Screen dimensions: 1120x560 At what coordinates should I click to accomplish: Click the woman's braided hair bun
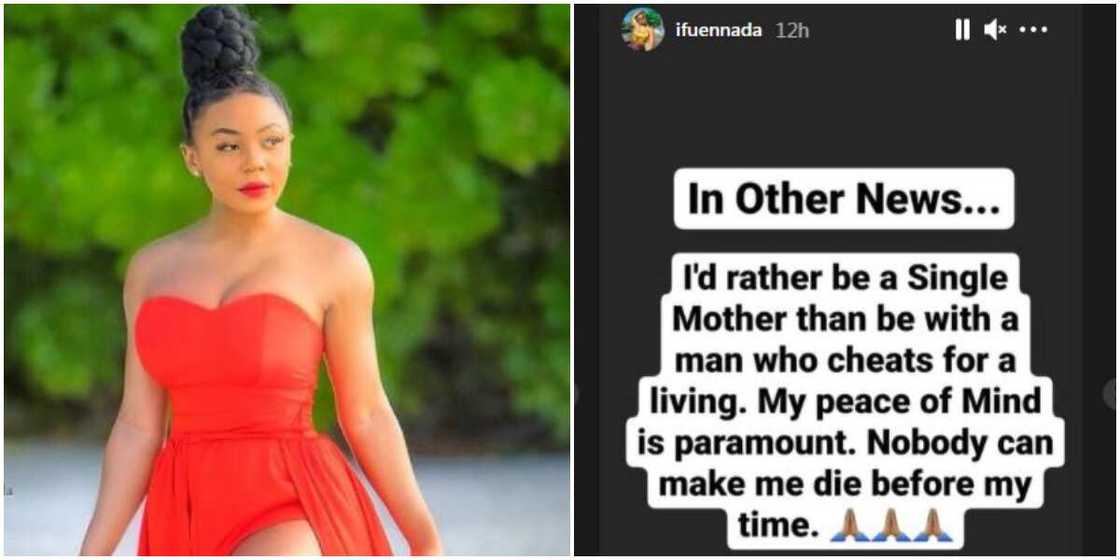tap(219, 45)
